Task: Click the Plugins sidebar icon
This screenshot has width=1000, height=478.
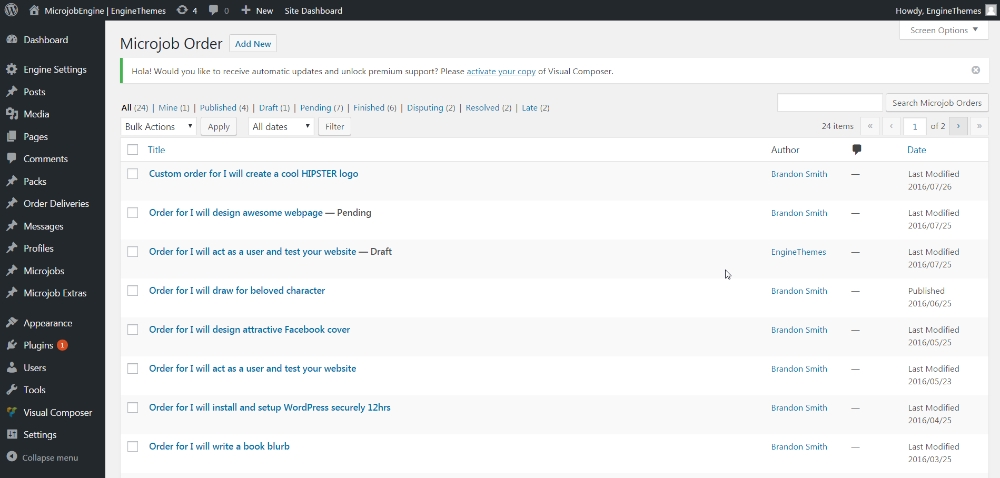Action: pyautogui.click(x=11, y=345)
